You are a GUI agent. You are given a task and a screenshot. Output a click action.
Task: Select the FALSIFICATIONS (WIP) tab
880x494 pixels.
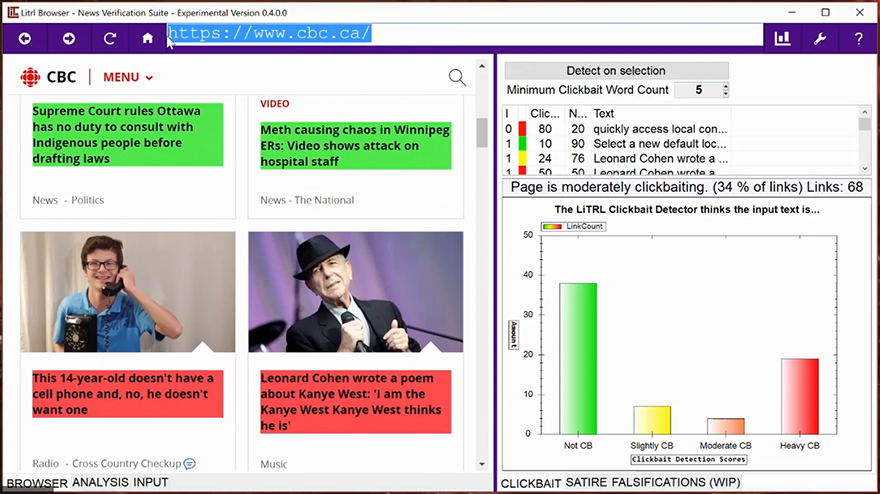tap(681, 483)
